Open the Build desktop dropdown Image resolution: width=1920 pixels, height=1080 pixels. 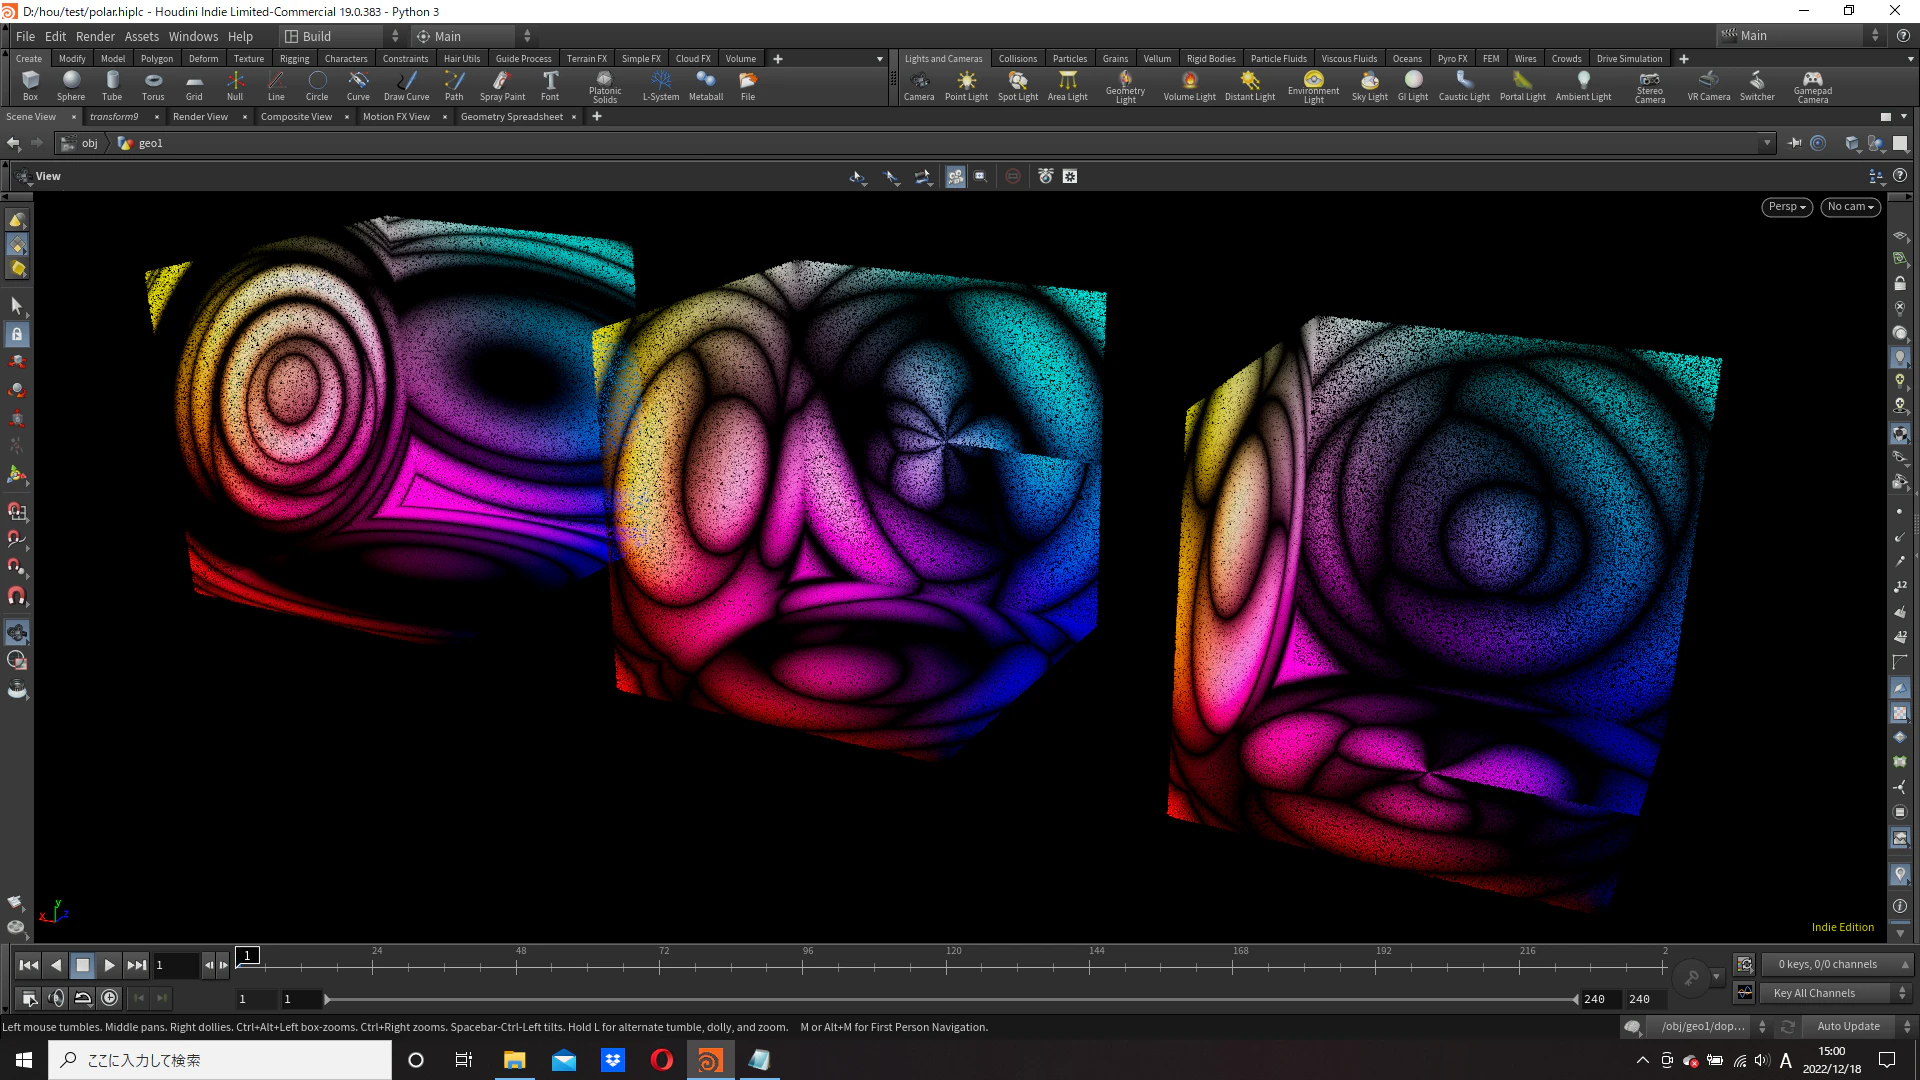click(x=341, y=36)
